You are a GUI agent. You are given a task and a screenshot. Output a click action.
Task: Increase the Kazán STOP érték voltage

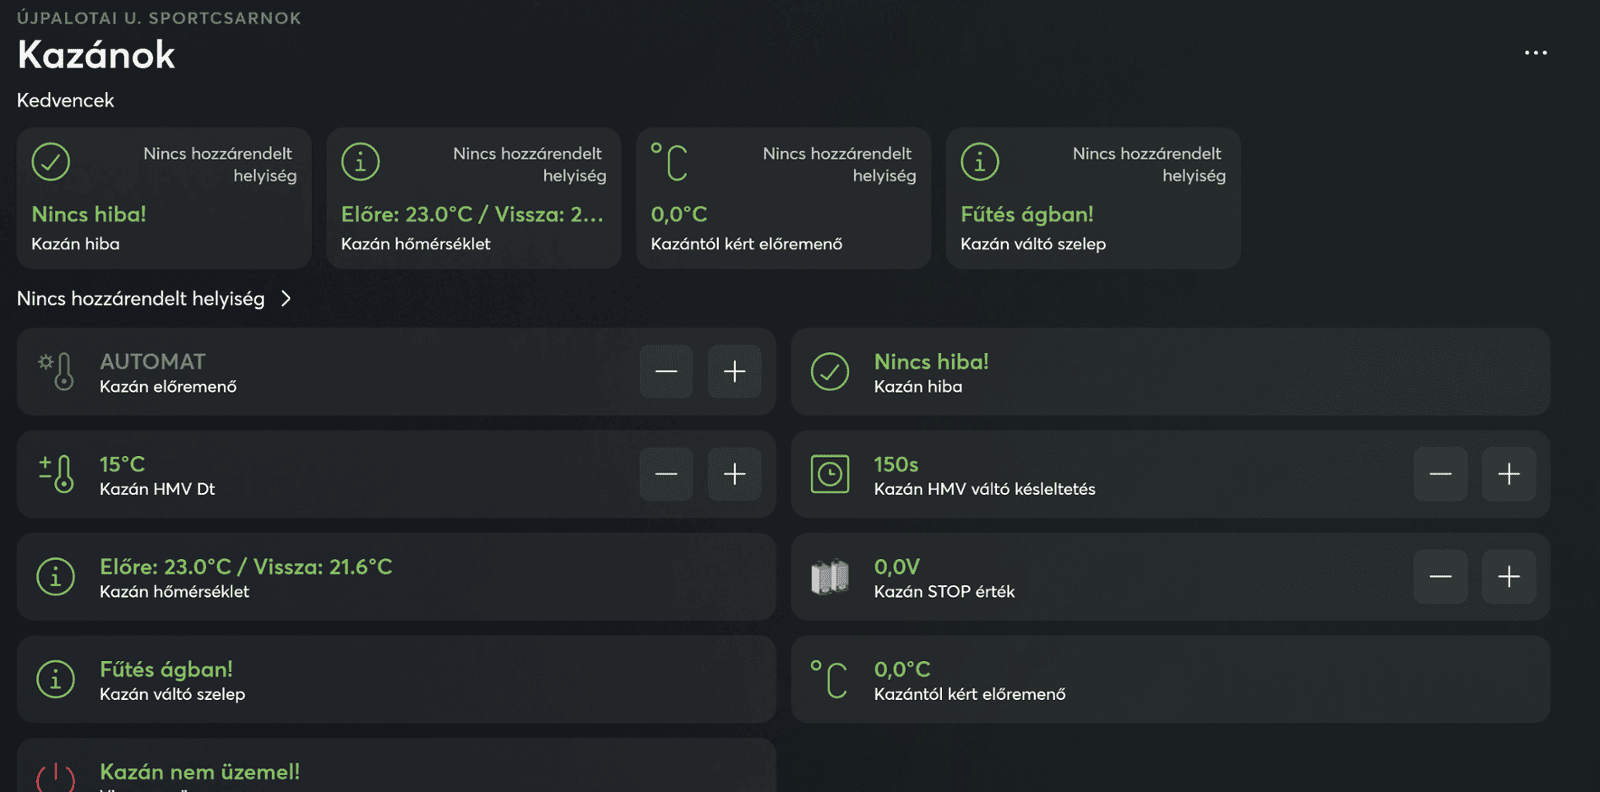pos(1509,577)
